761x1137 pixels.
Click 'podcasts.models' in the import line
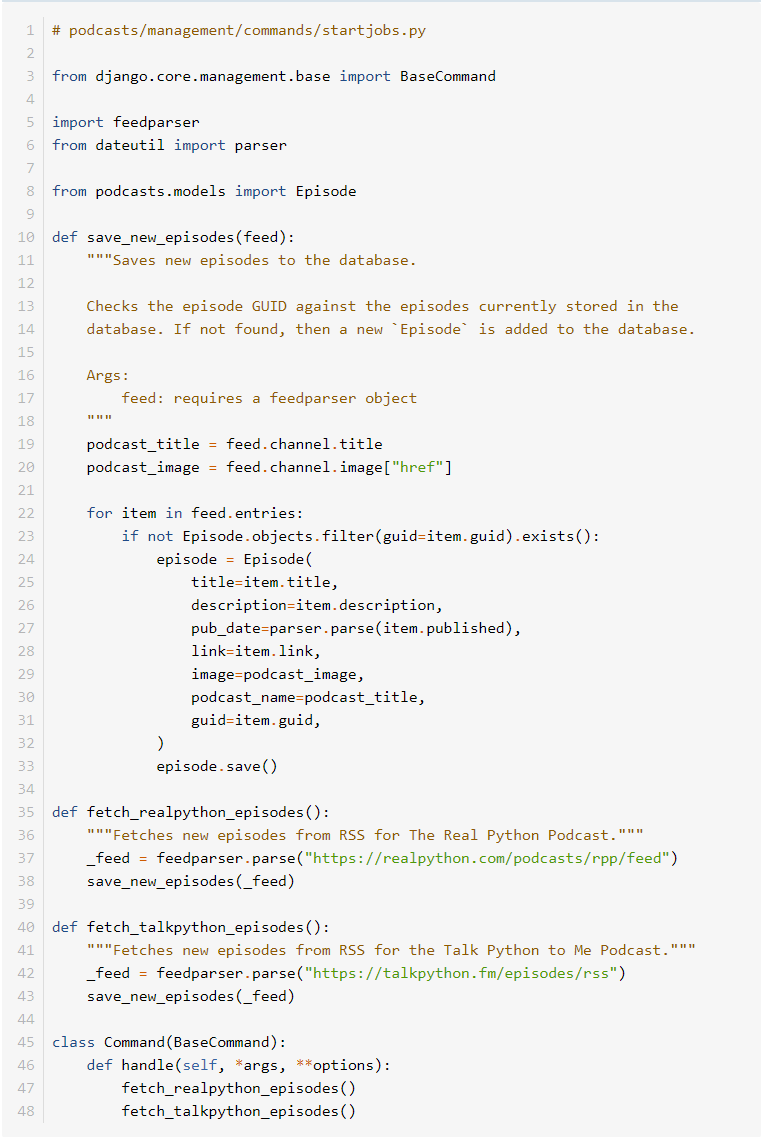[160, 191]
